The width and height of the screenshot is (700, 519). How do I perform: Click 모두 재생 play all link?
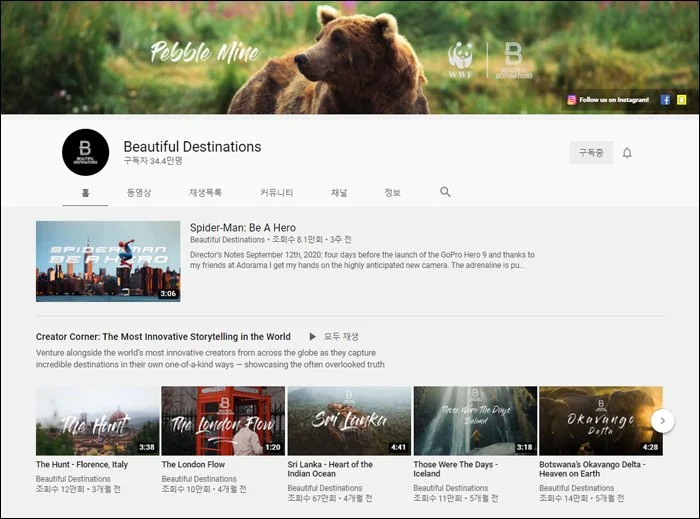click(341, 336)
